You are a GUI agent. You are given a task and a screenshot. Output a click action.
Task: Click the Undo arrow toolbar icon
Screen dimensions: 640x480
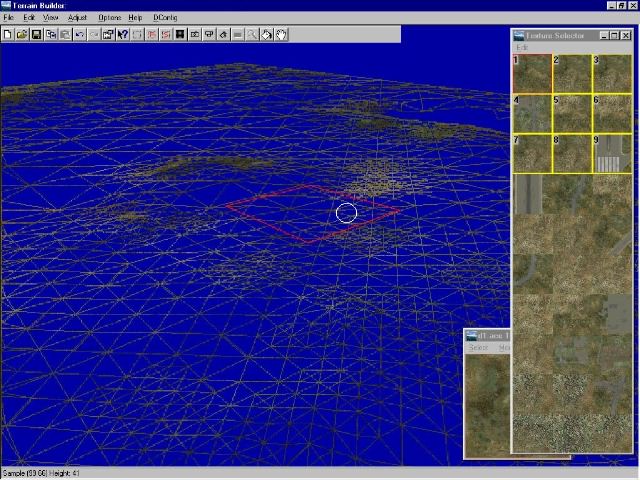(80, 35)
